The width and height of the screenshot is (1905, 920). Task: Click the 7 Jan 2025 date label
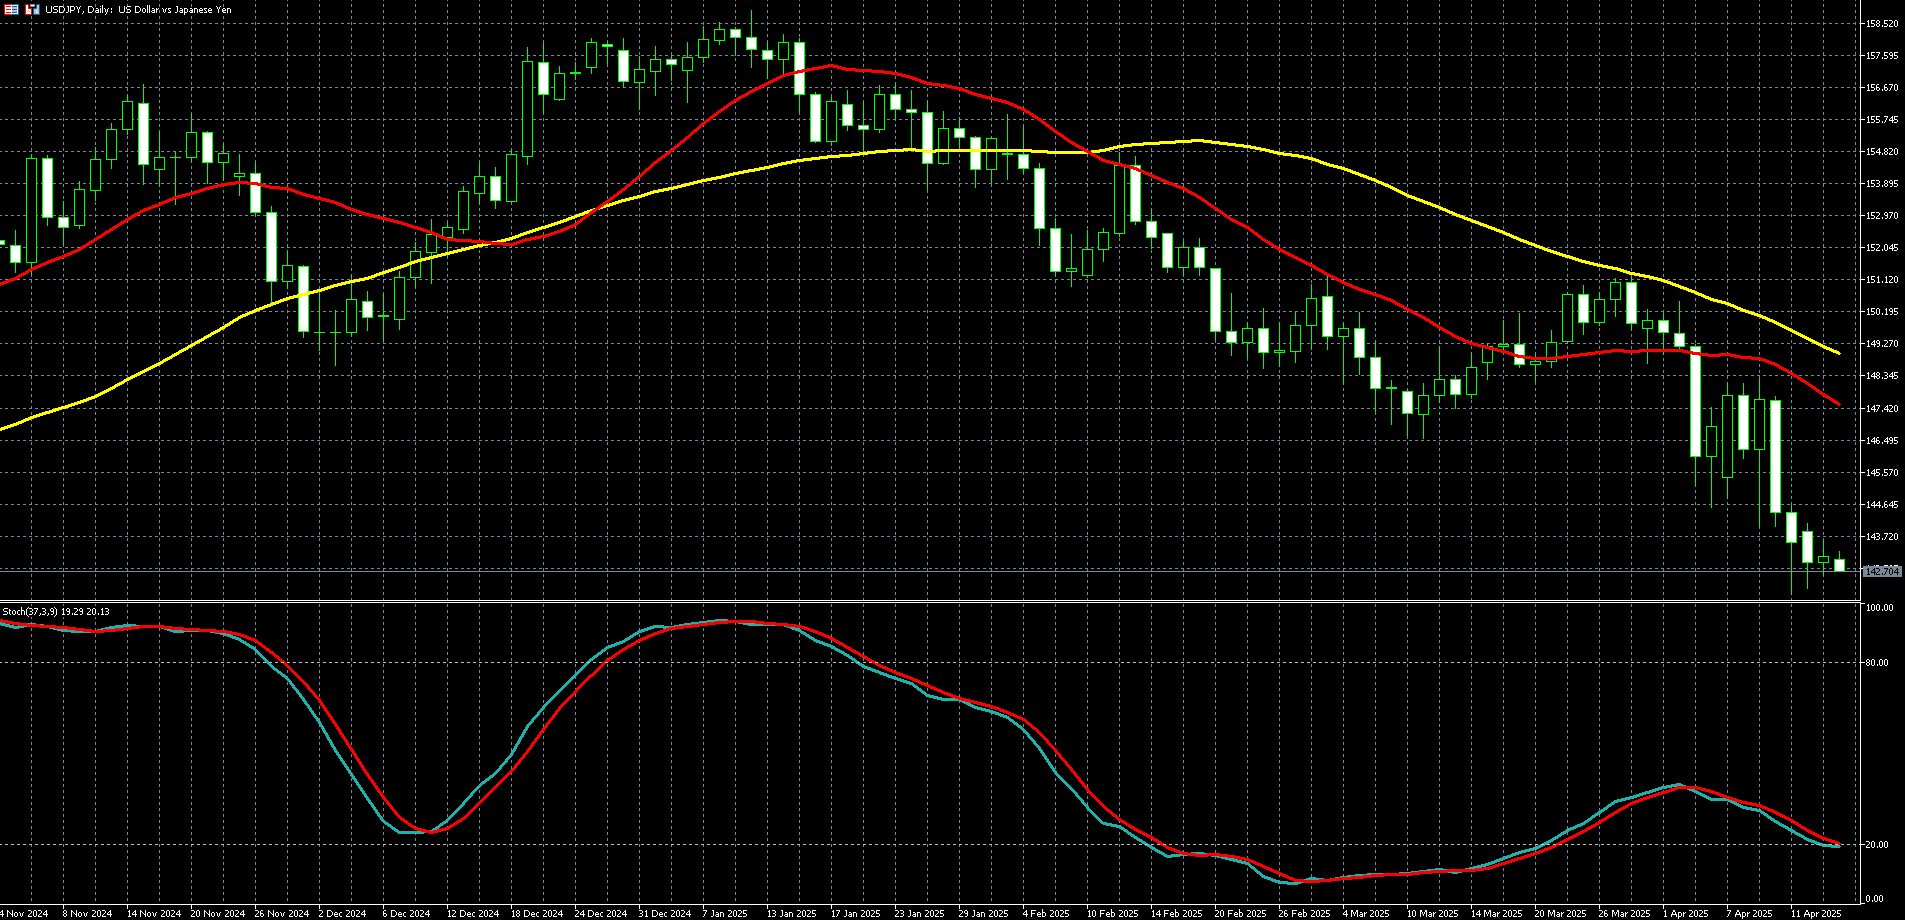pyautogui.click(x=725, y=913)
